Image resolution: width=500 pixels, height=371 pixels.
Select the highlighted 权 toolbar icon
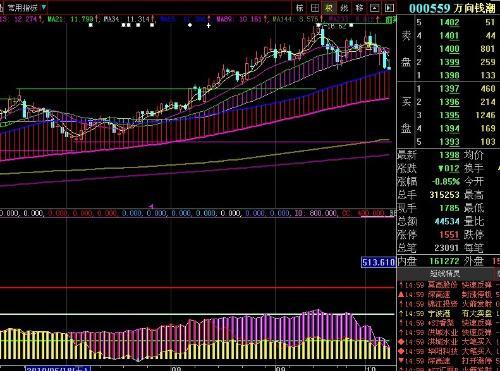[329, 8]
